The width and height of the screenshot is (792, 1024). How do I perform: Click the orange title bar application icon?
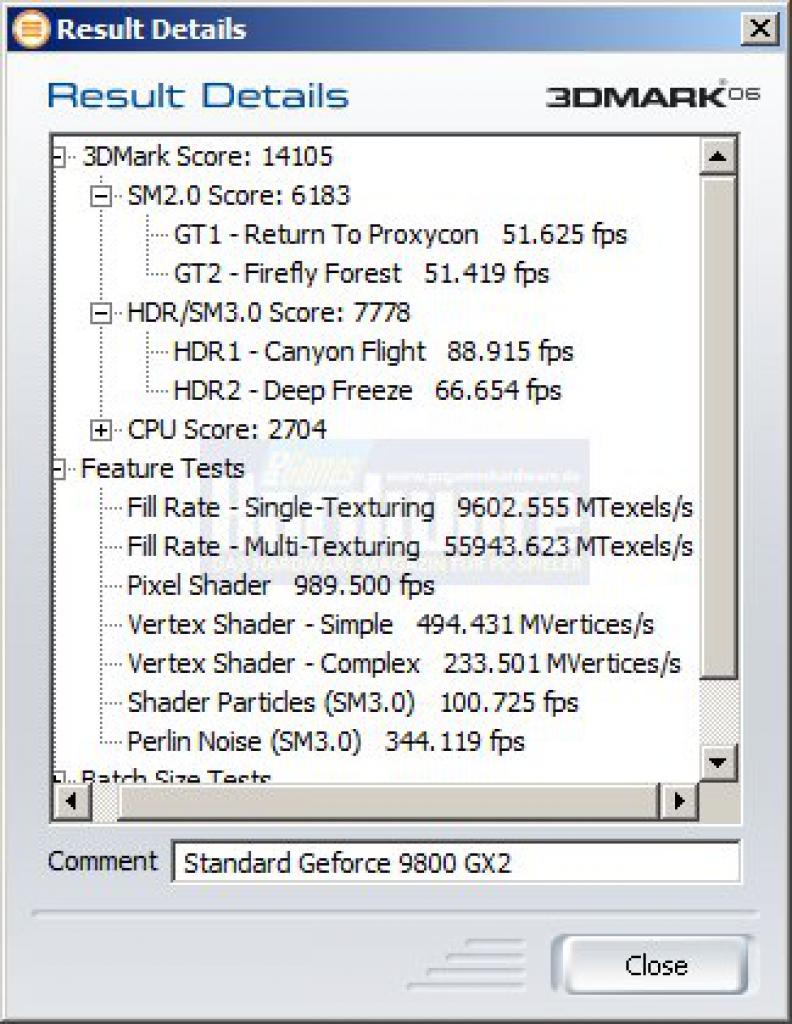click(x=31, y=29)
